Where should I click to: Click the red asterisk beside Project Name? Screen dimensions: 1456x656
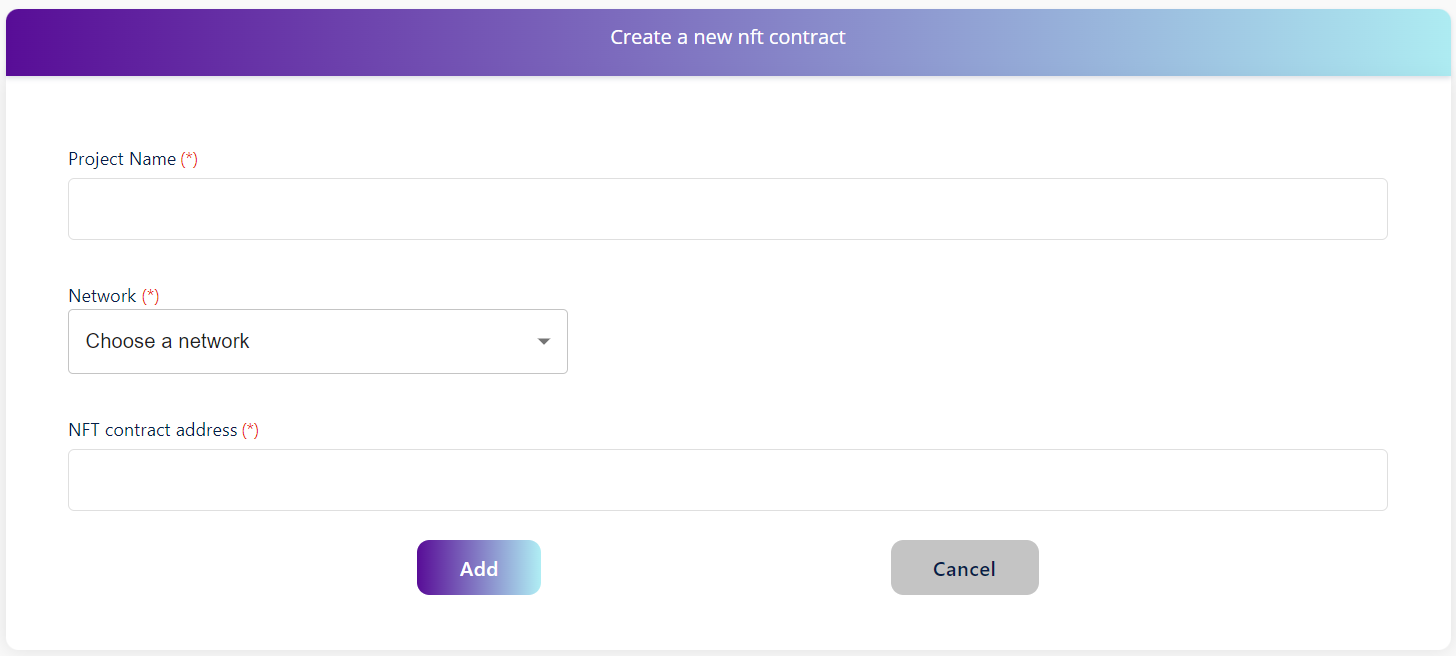coord(189,159)
